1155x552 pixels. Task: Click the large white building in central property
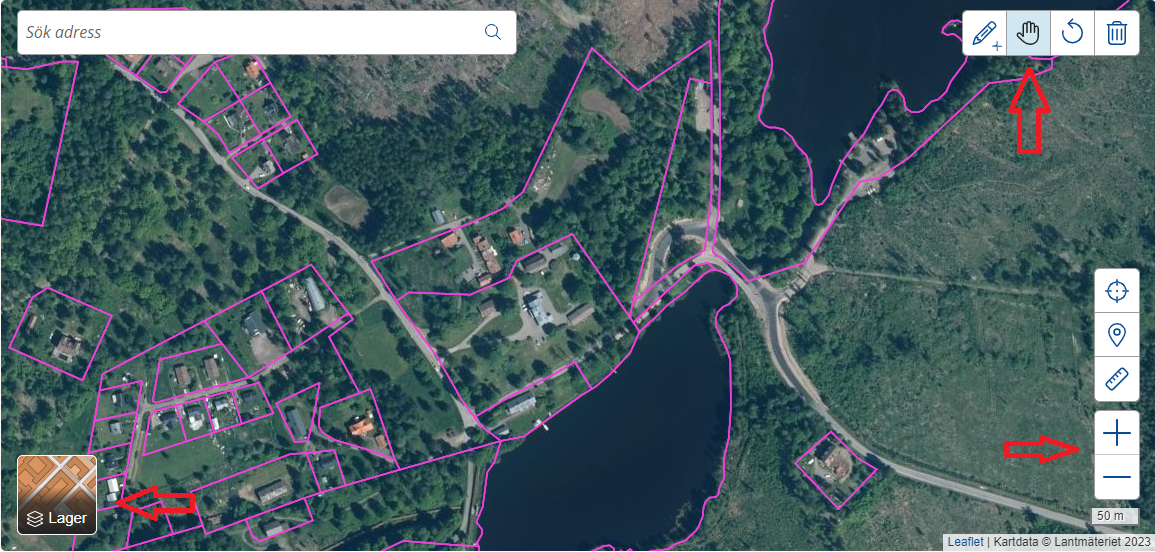coord(538,307)
